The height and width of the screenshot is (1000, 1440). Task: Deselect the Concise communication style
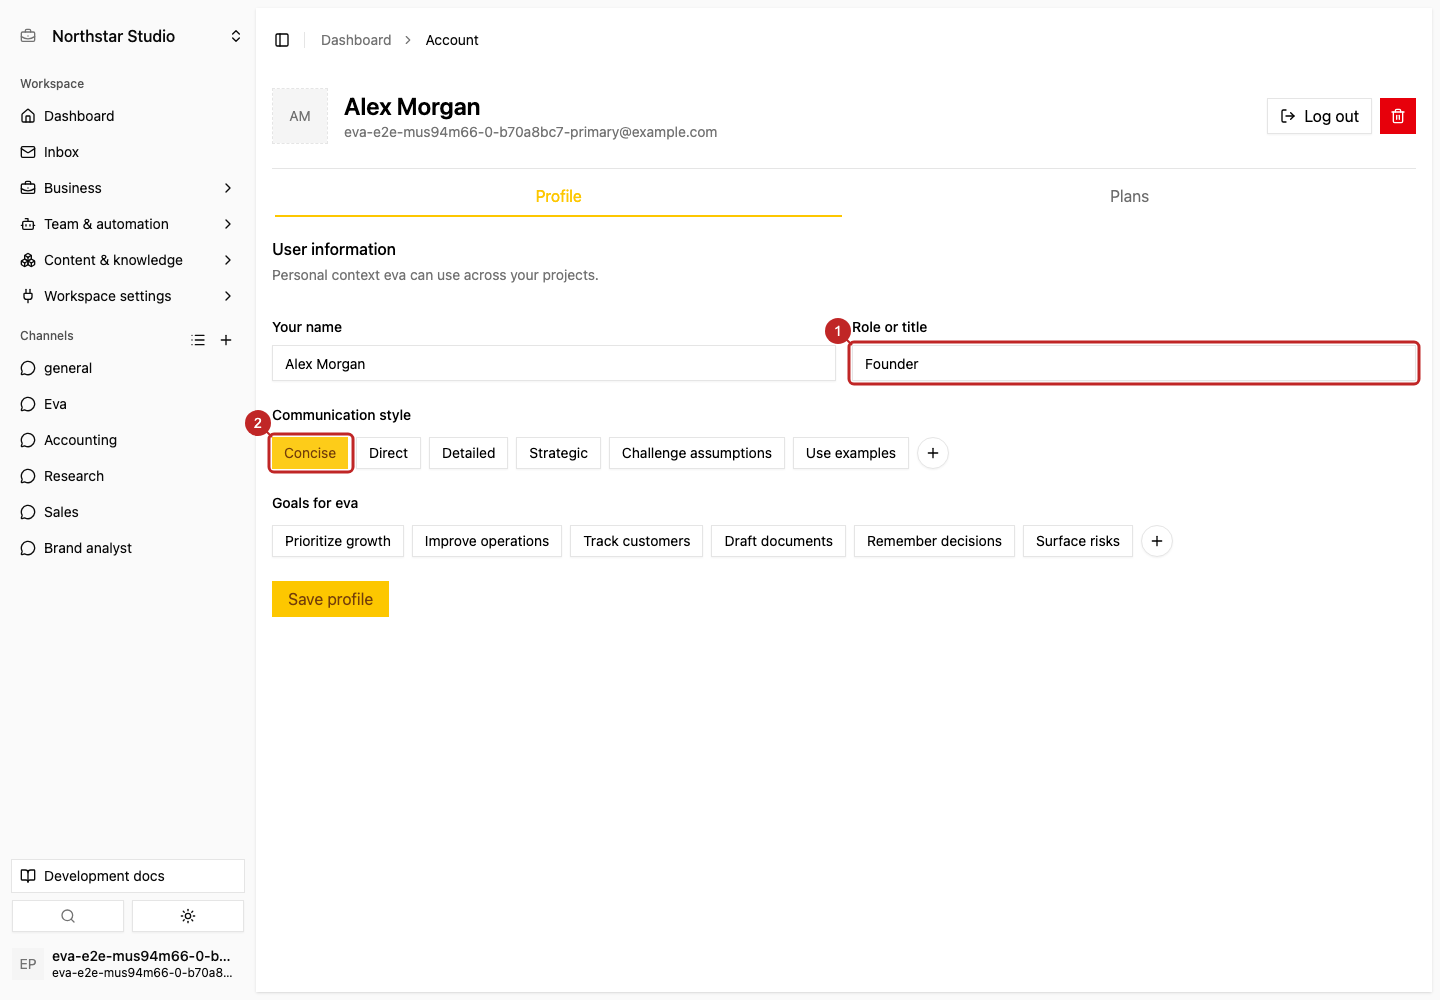pos(310,453)
